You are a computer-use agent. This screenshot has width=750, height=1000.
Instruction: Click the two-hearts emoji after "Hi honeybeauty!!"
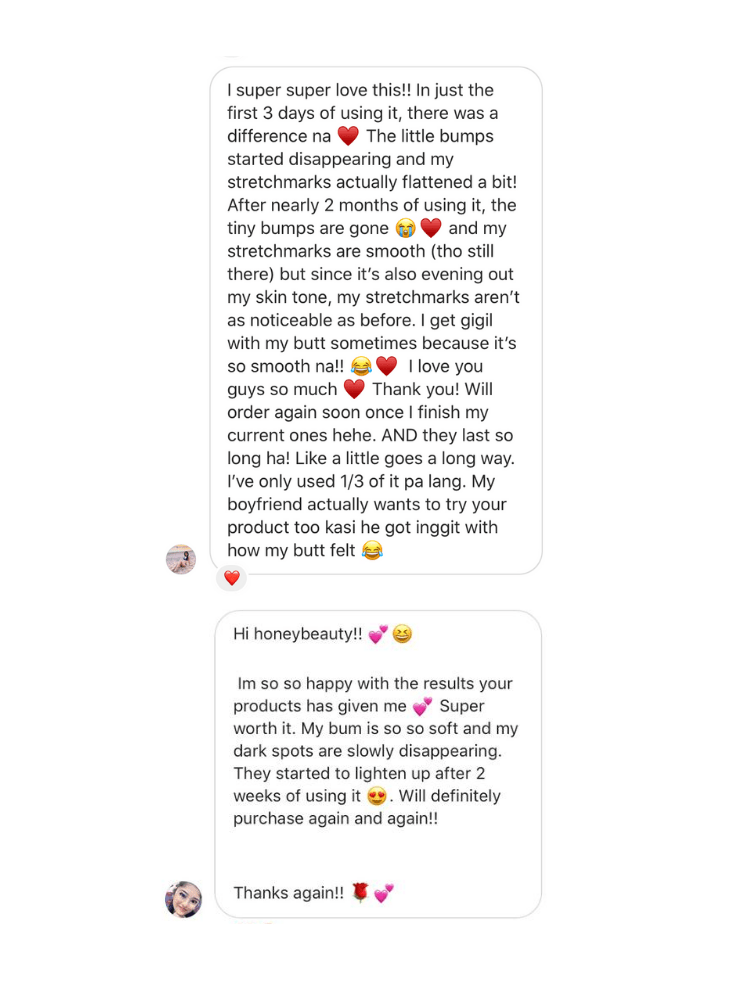pyautogui.click(x=378, y=634)
